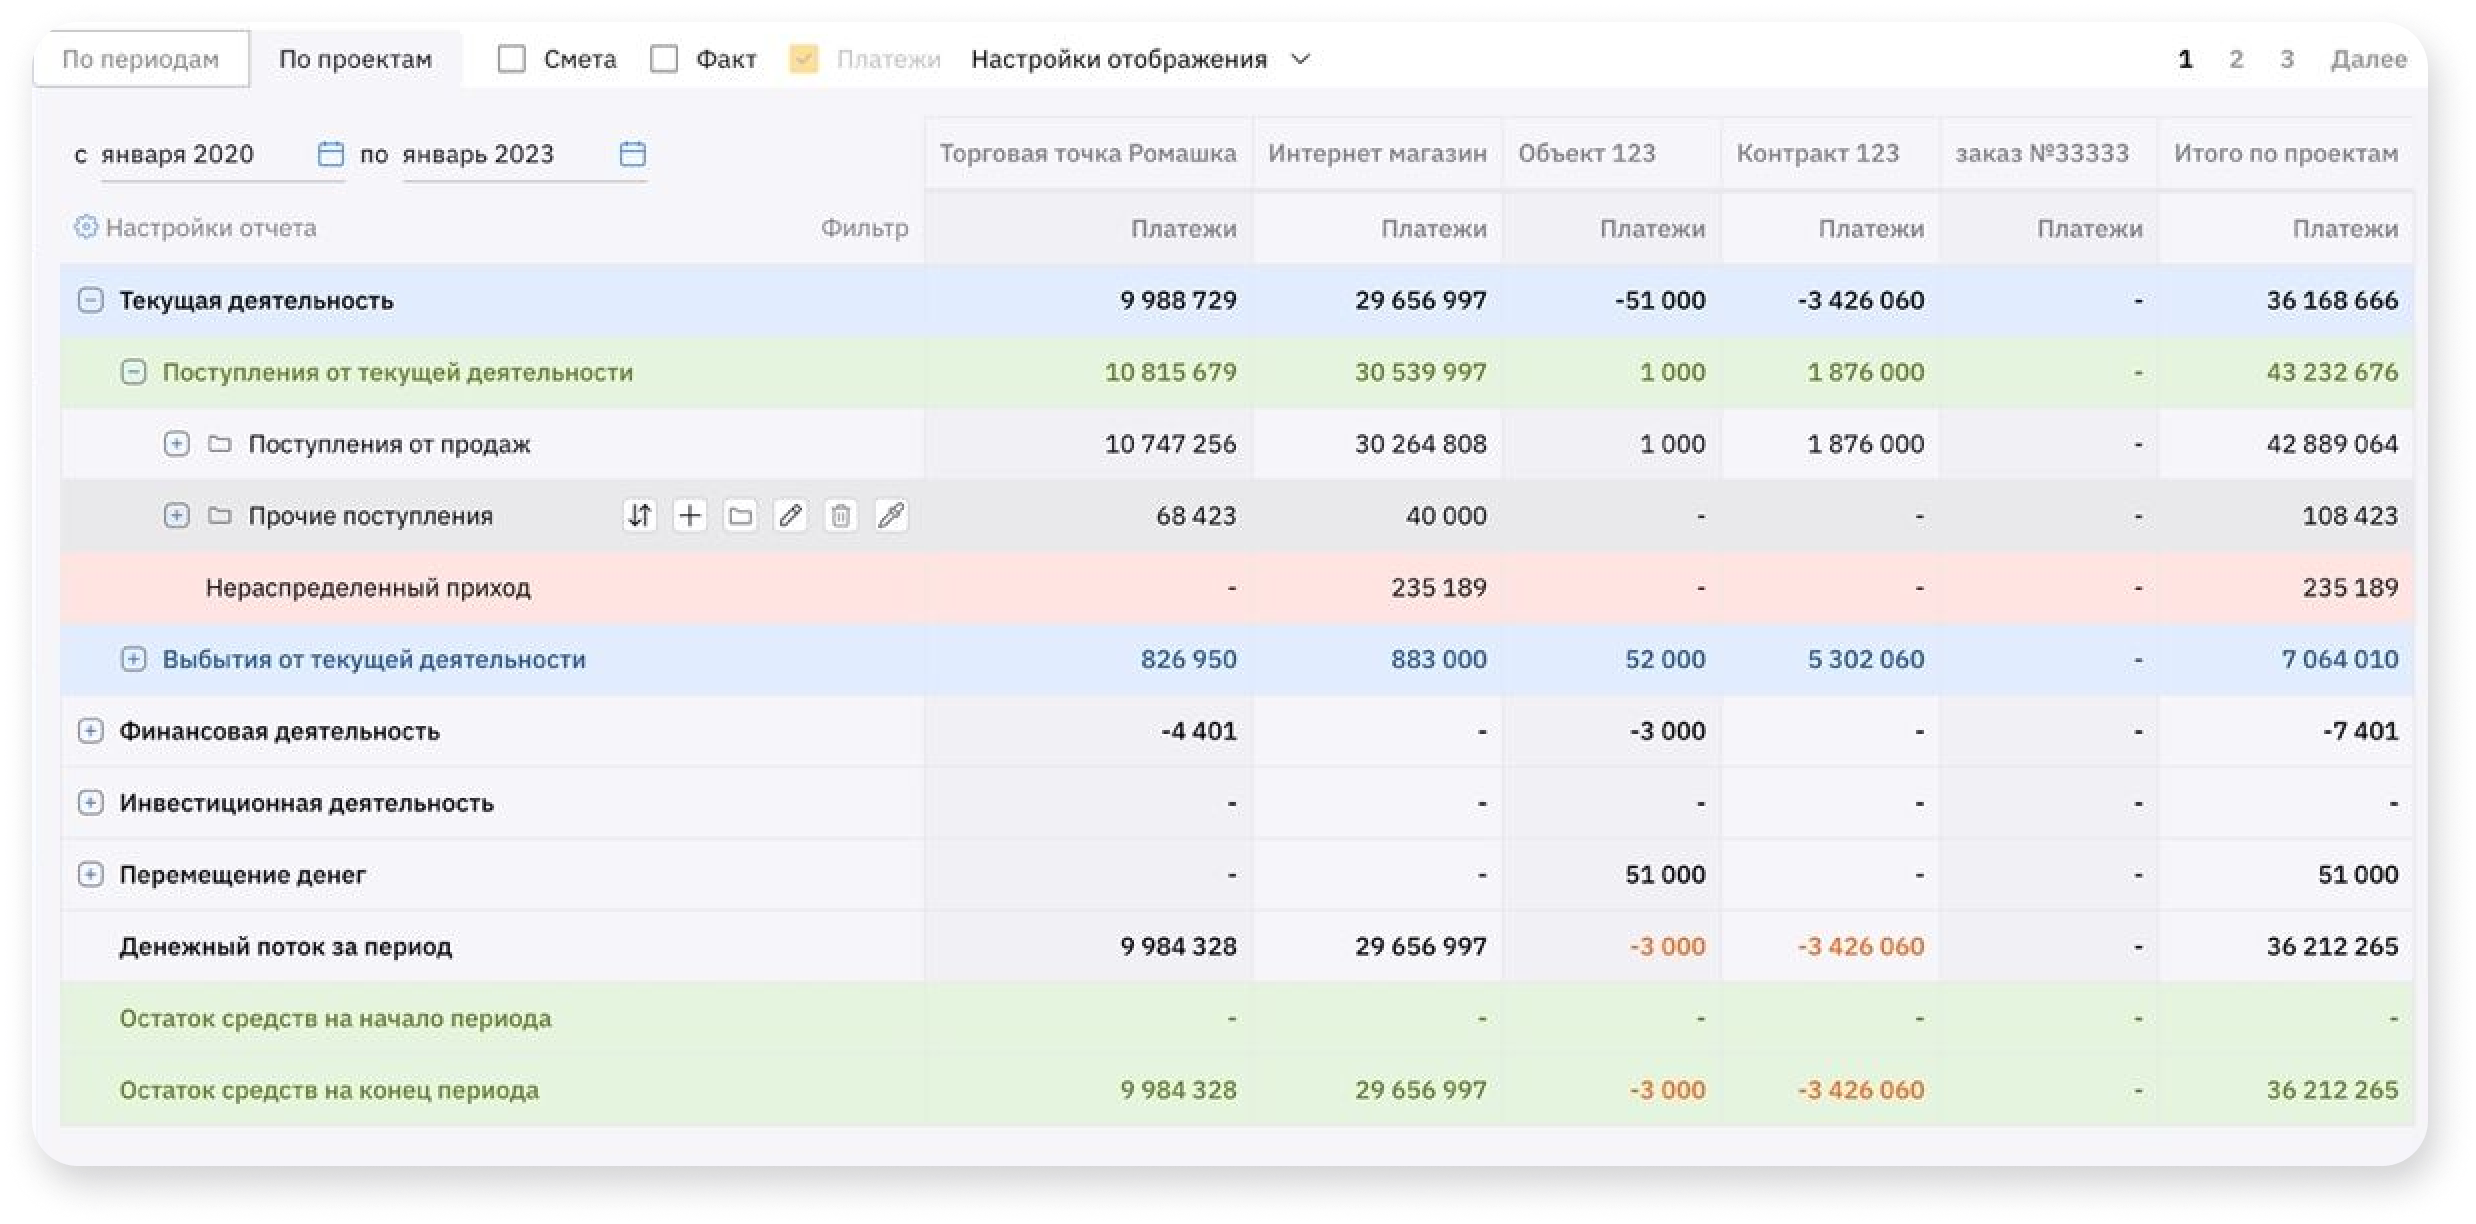
Task: Click the sort arrows icon on Прочие поступления
Action: [639, 516]
